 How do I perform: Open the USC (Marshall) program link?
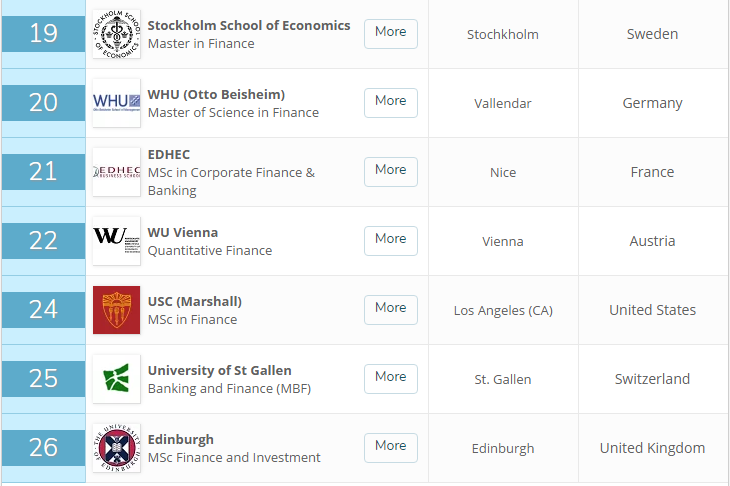pos(195,301)
